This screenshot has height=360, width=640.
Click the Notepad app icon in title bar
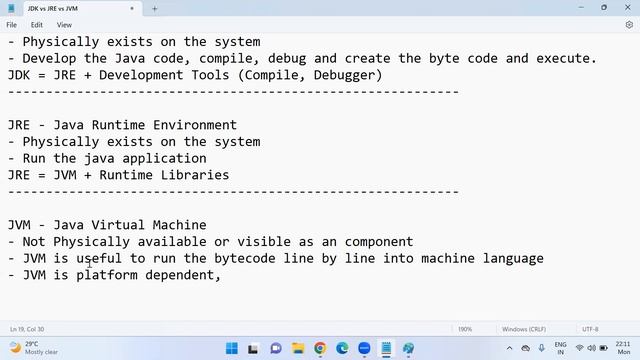point(11,8)
